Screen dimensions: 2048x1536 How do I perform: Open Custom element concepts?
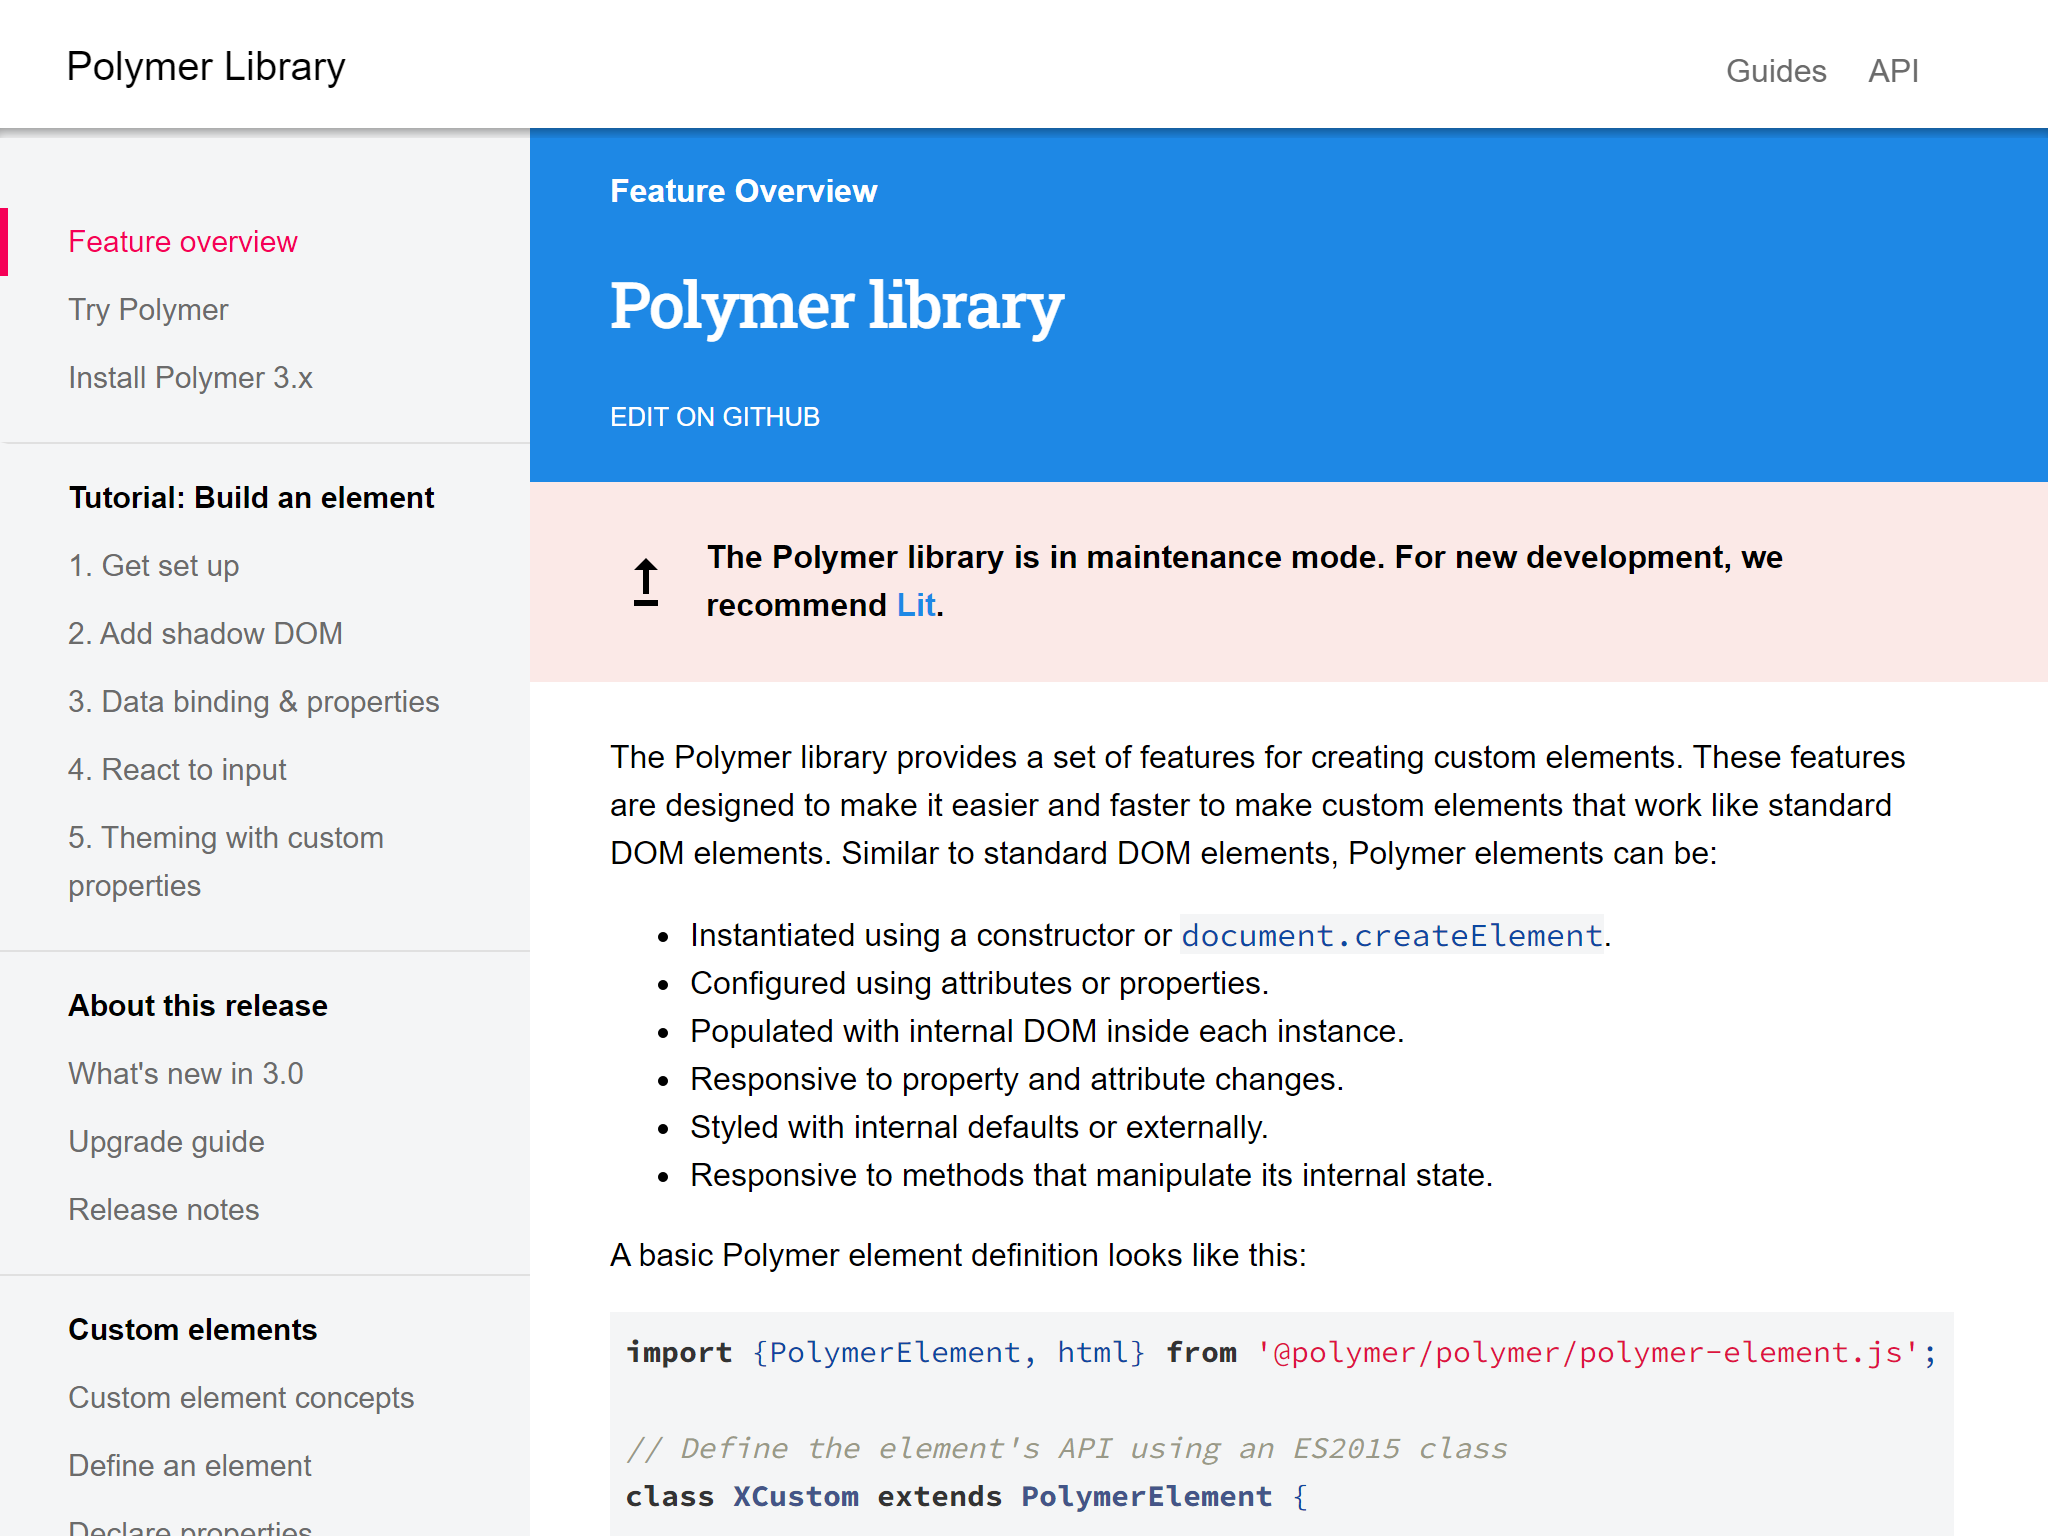[x=240, y=1397]
